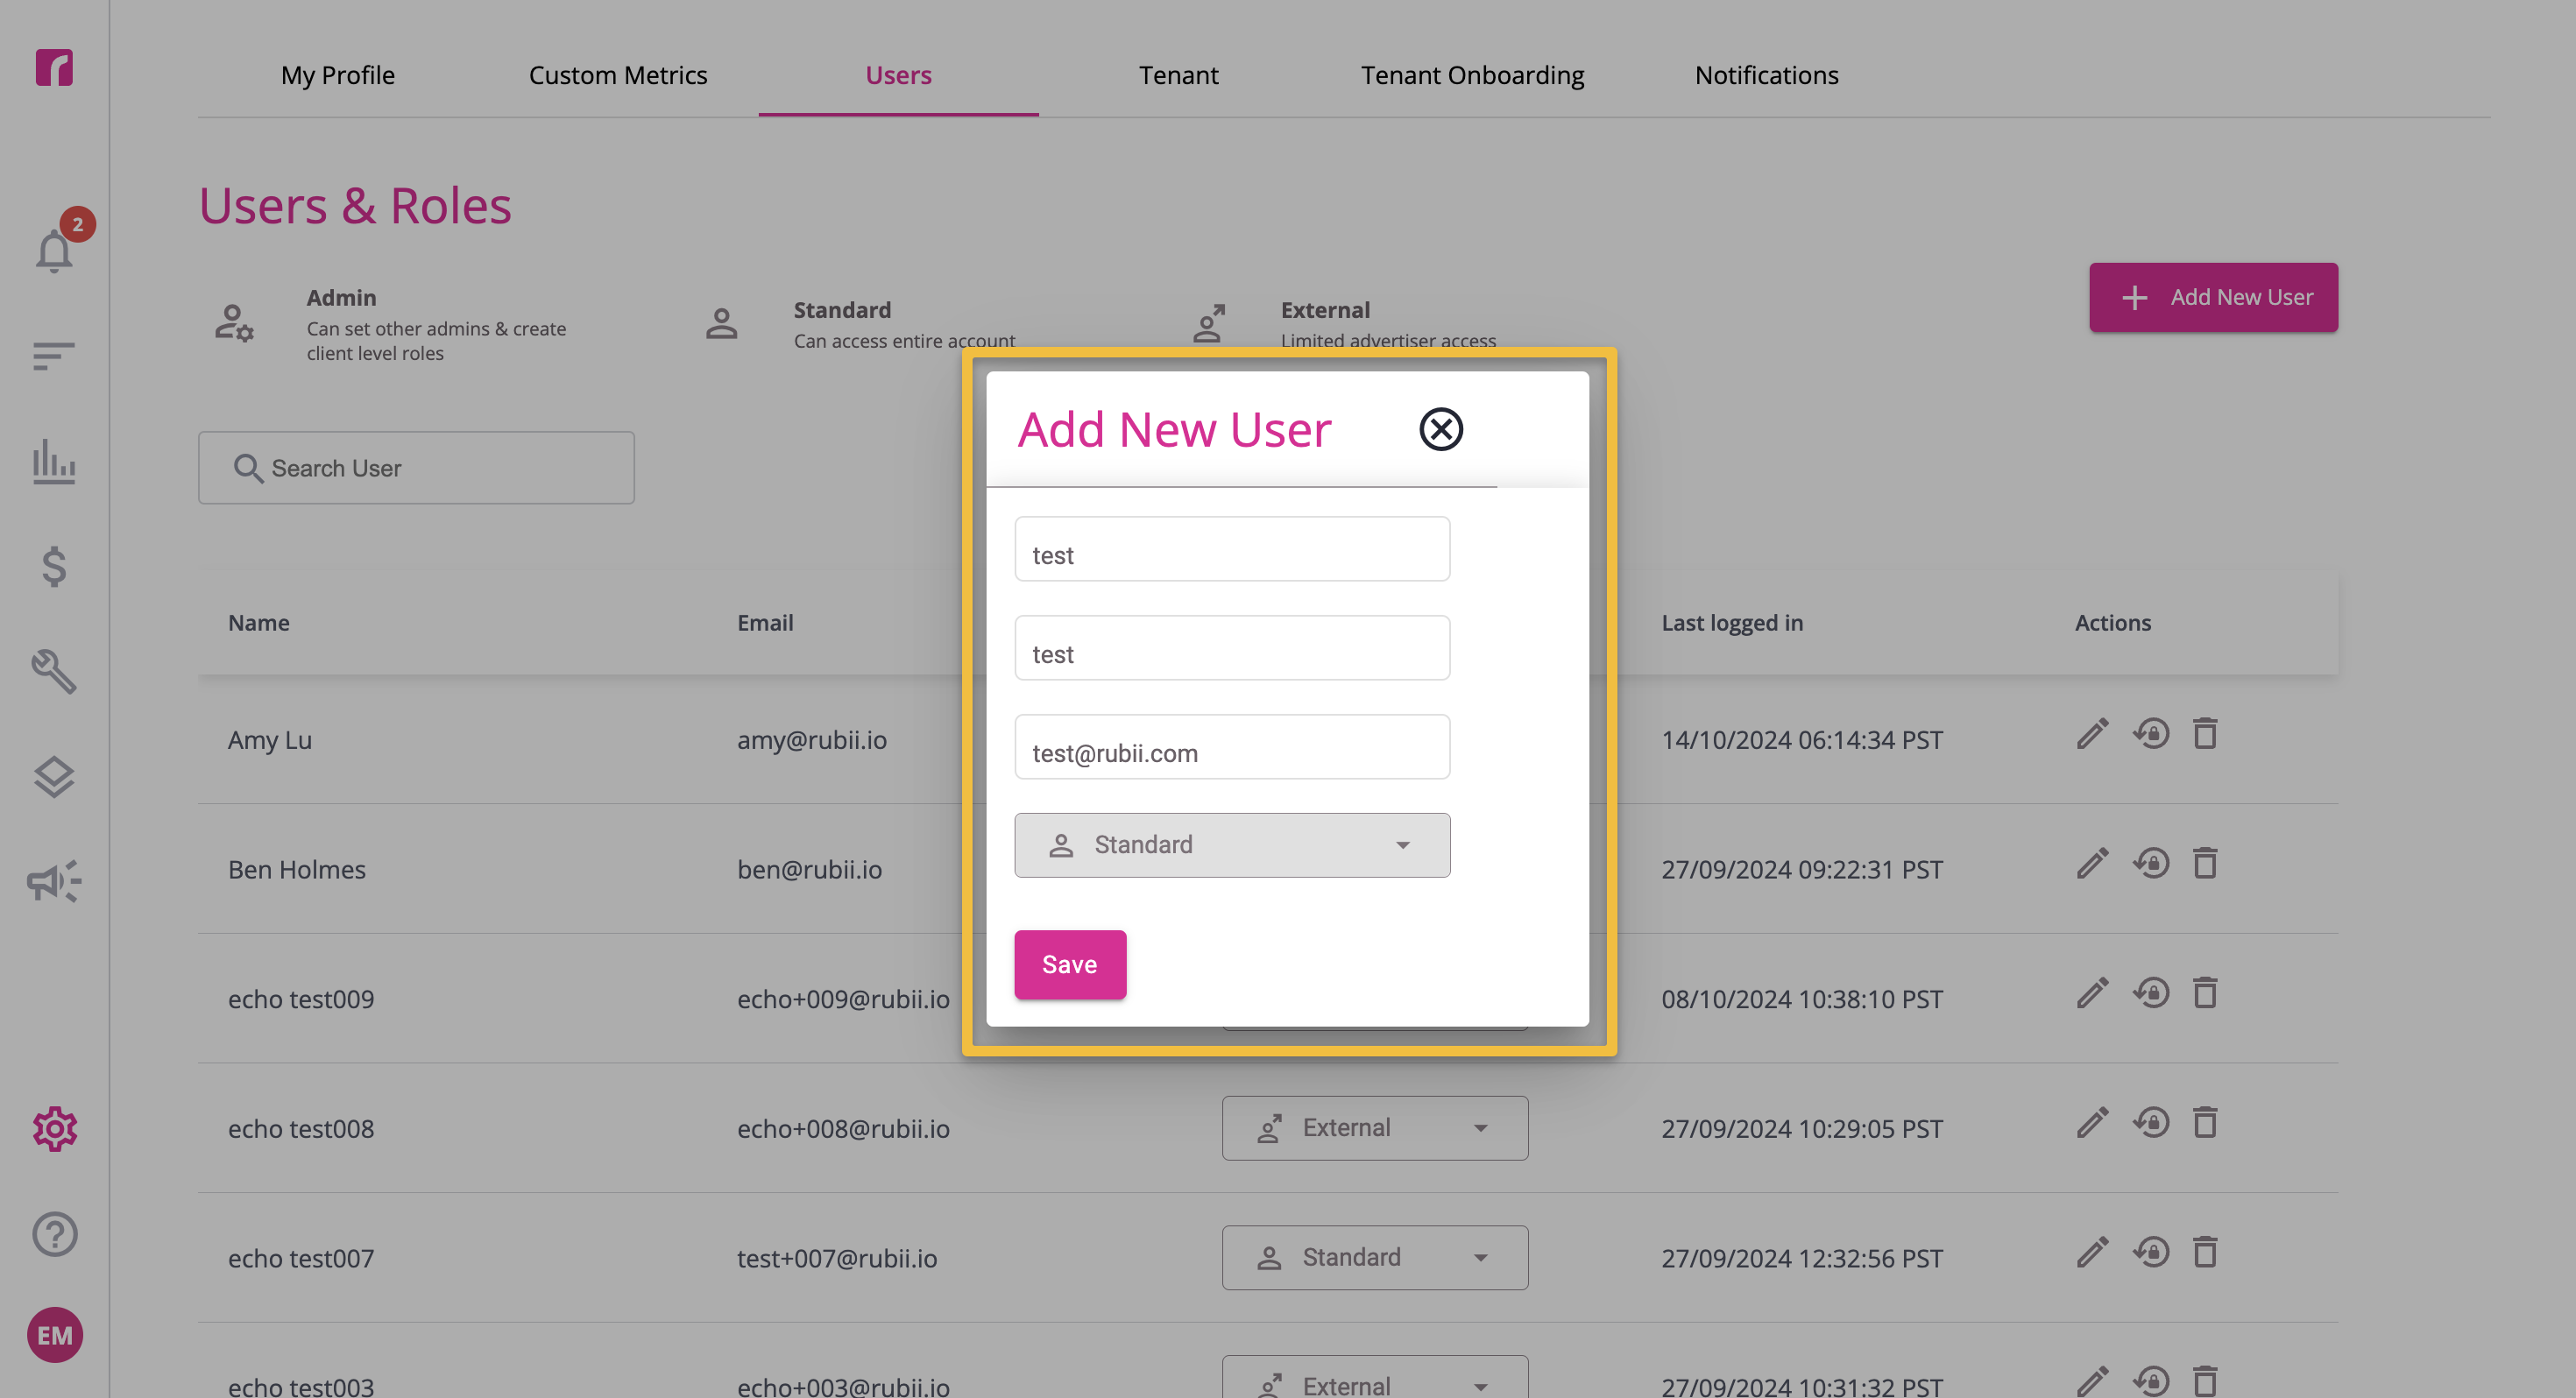This screenshot has width=2576, height=1398.
Task: Open the Notifications tab
Action: (1767, 75)
